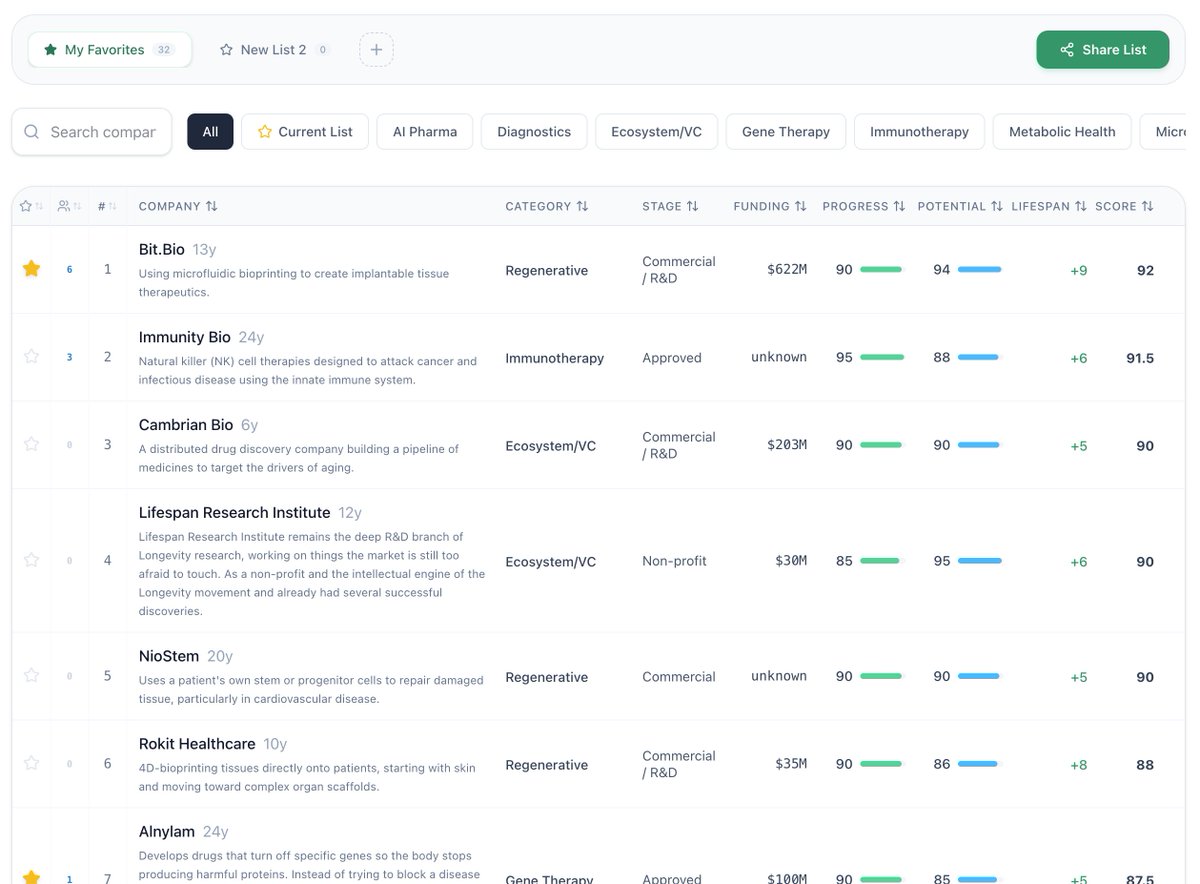The width and height of the screenshot is (1200, 884).
Task: Click the 32 count badge on My Favorites
Action: click(x=164, y=50)
